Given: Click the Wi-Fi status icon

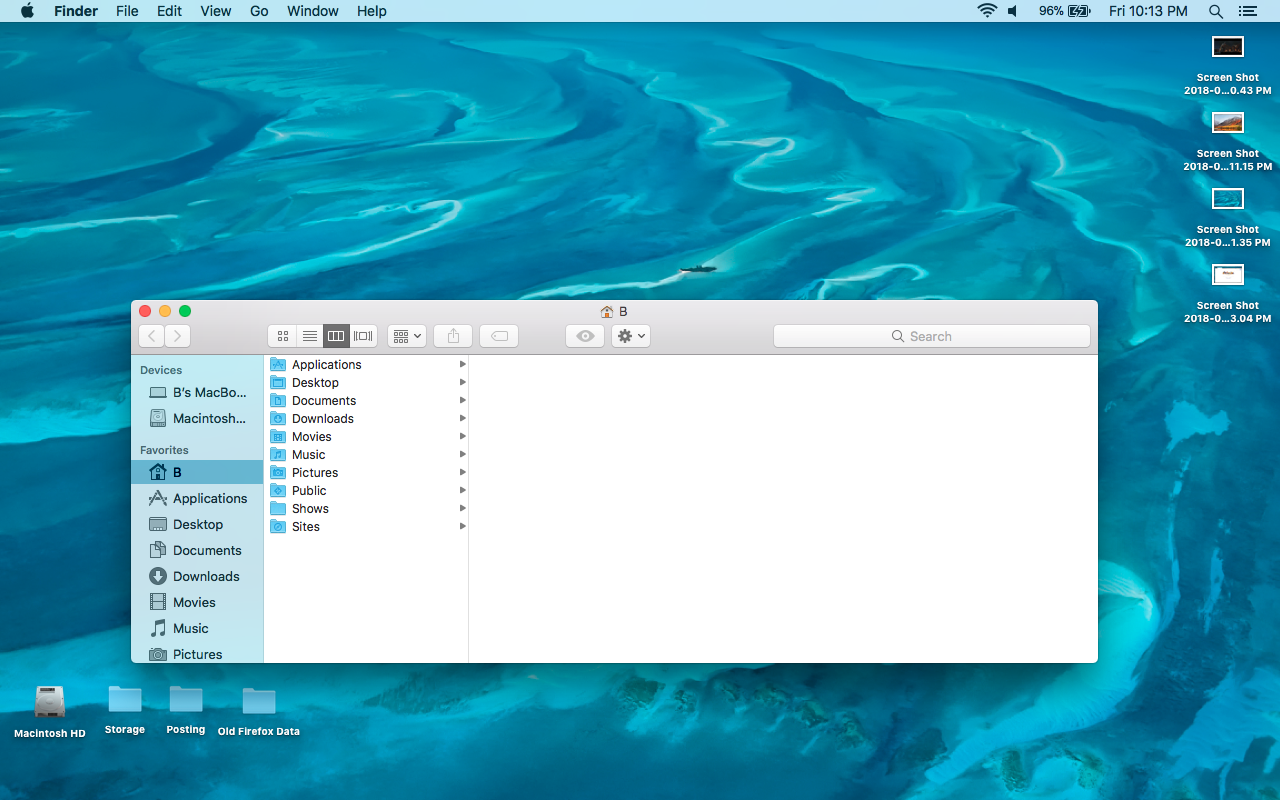Looking at the screenshot, I should coord(987,11).
